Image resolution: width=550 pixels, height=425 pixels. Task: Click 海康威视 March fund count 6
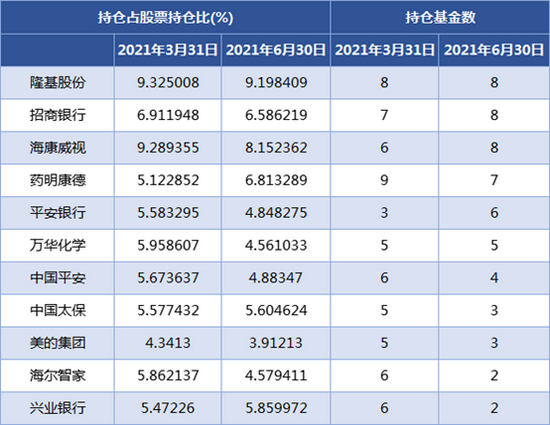point(384,148)
